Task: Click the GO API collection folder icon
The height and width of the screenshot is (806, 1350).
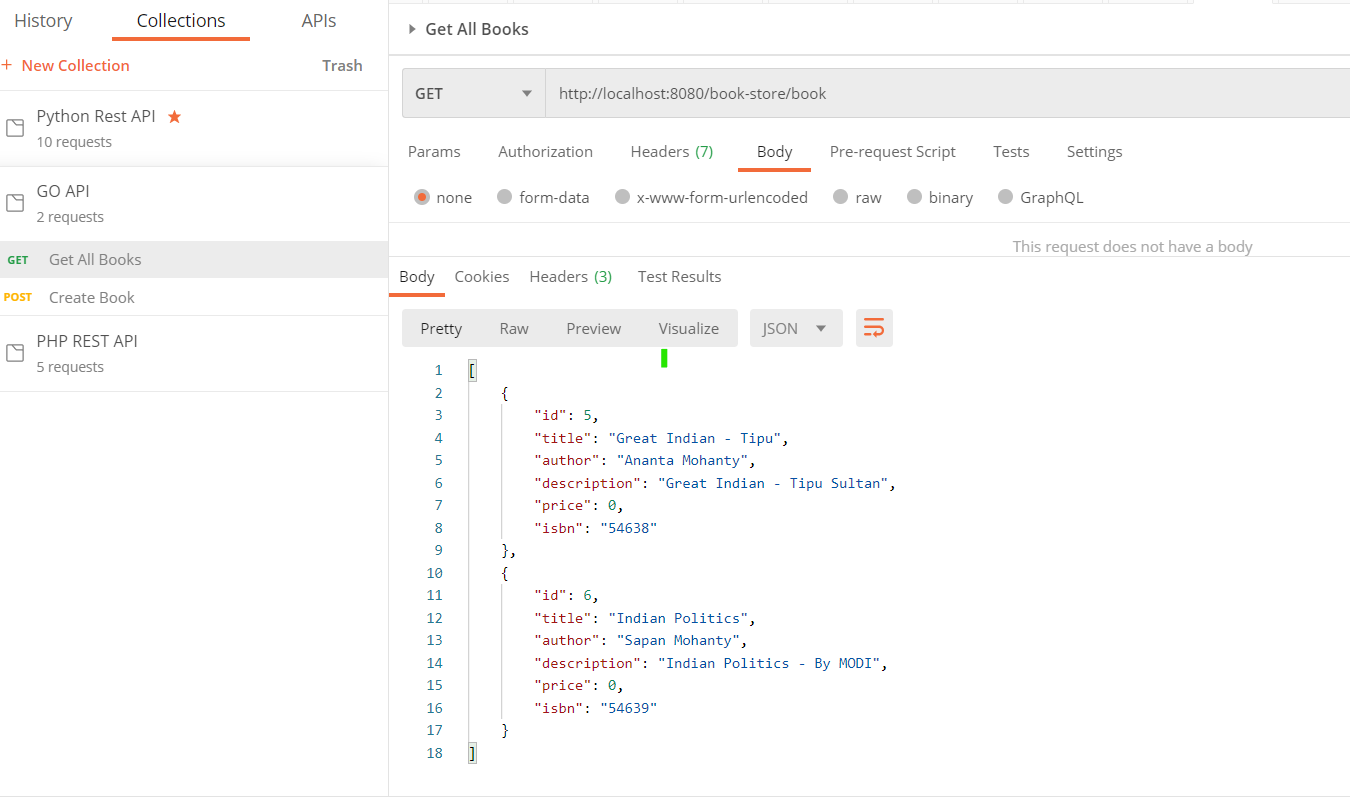Action: [15, 203]
